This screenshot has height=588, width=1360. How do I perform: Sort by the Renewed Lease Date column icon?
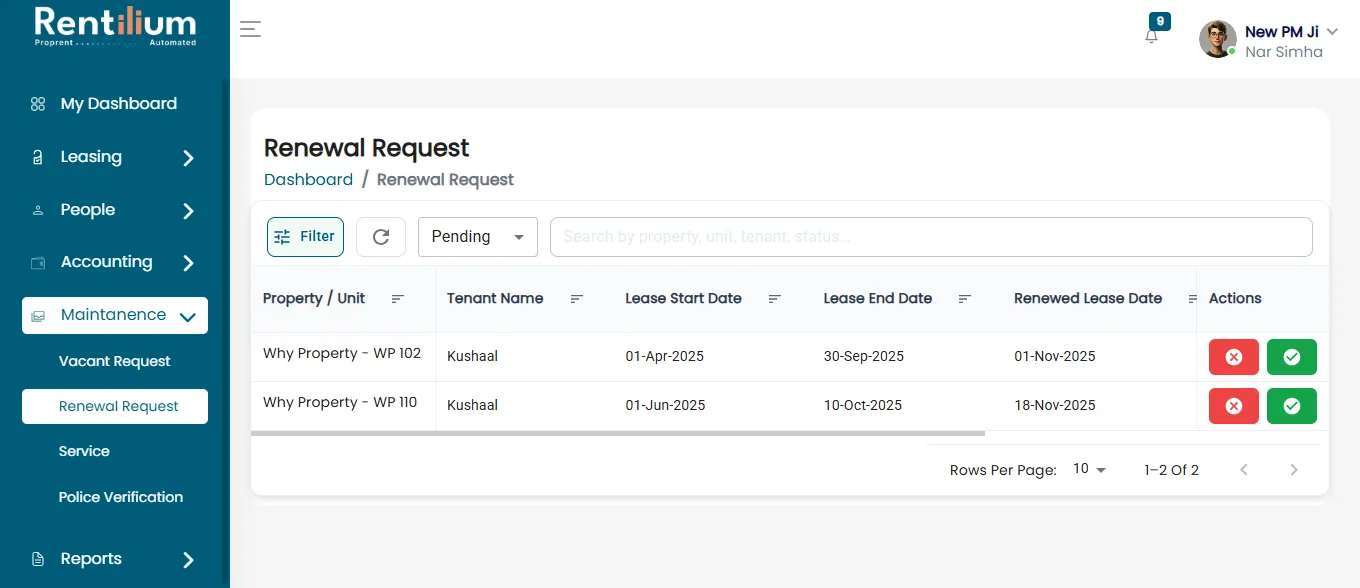tap(1192, 299)
